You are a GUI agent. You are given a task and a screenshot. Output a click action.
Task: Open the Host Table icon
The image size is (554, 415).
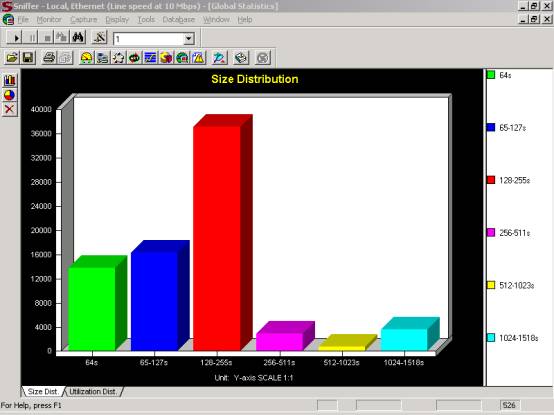102,58
